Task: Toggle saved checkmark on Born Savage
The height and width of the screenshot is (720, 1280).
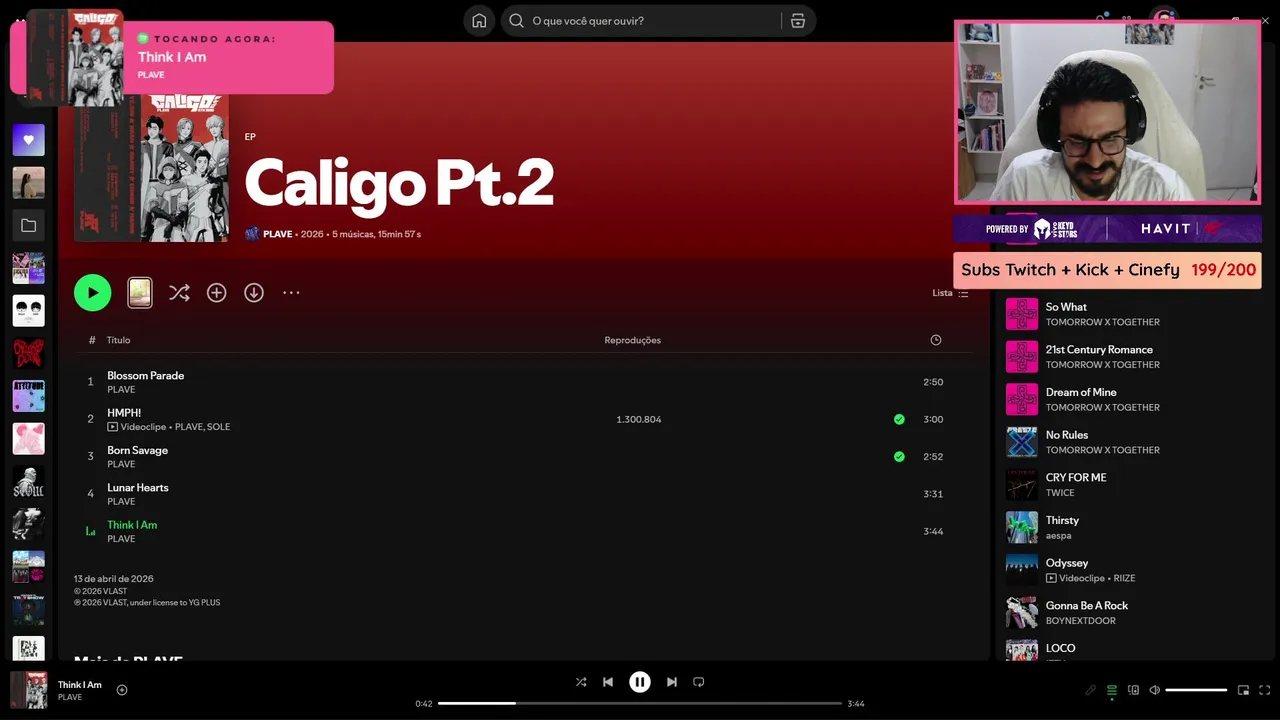Action: [899, 456]
